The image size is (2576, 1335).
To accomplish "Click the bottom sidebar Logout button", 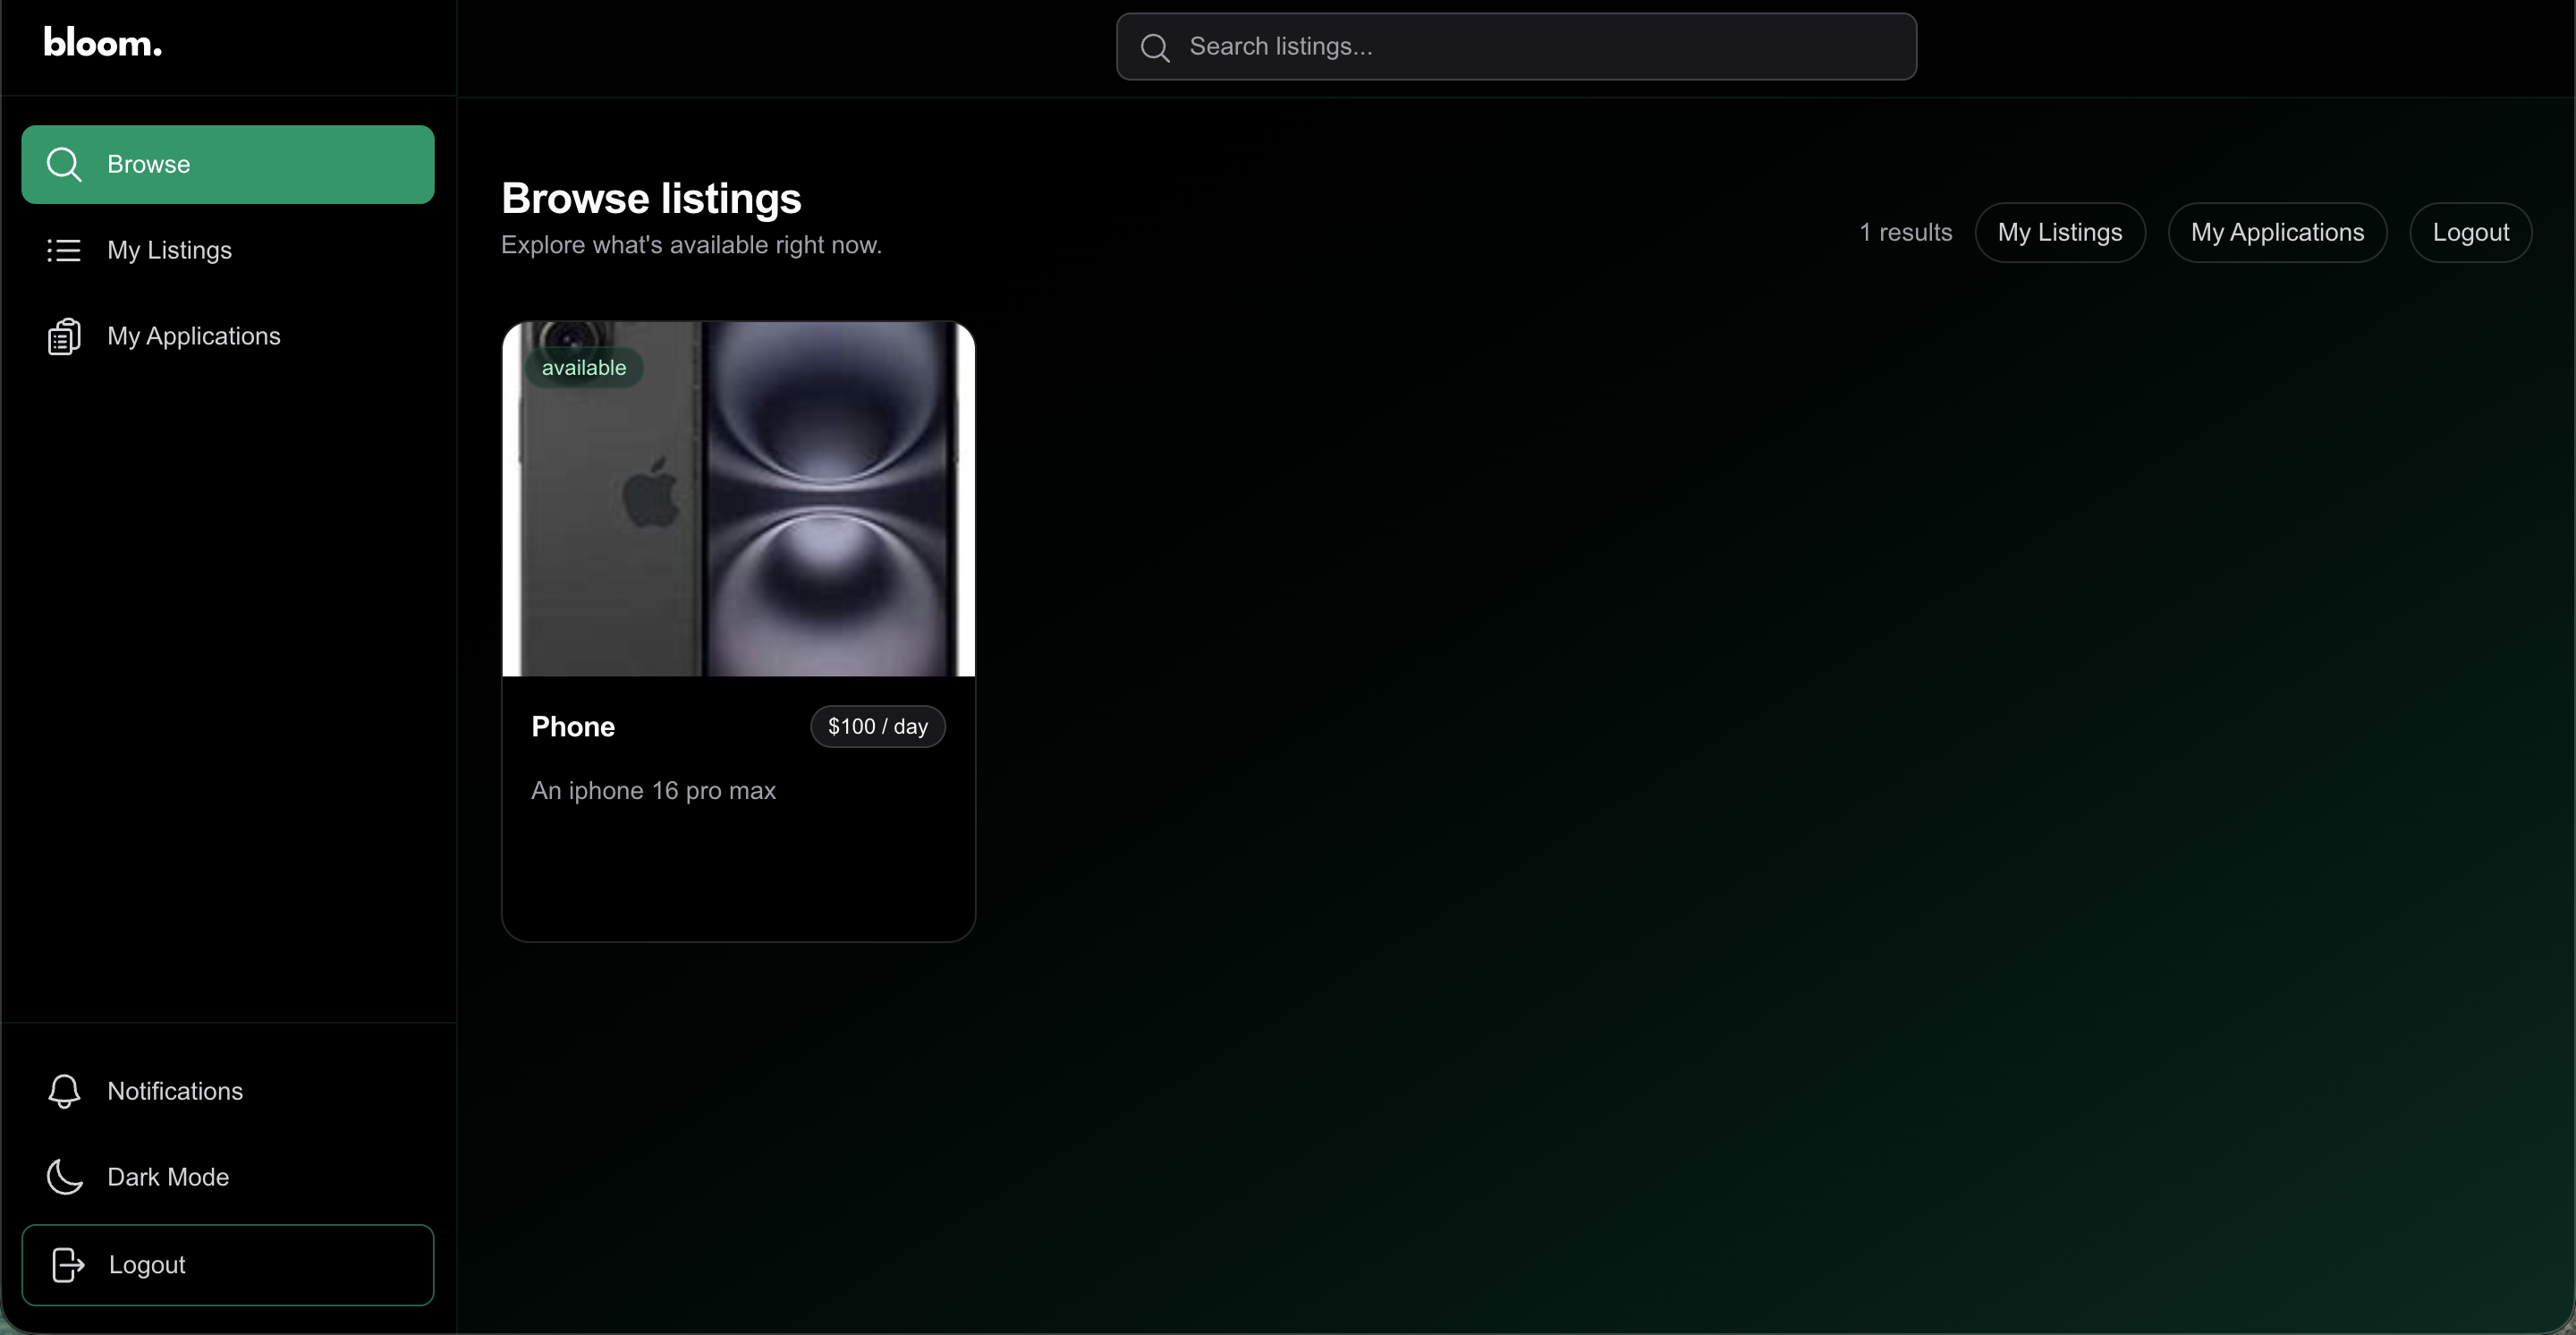I will point(228,1265).
